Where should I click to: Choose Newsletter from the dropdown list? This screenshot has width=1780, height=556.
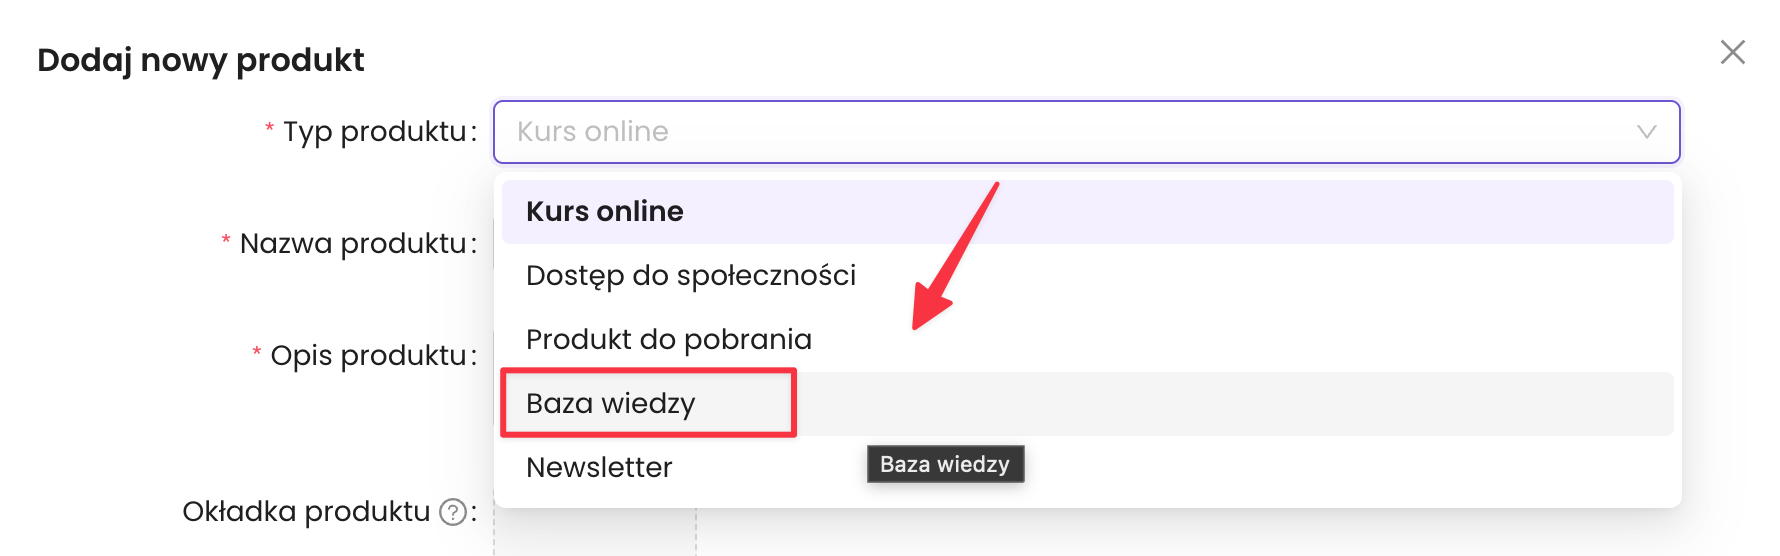pos(599,468)
